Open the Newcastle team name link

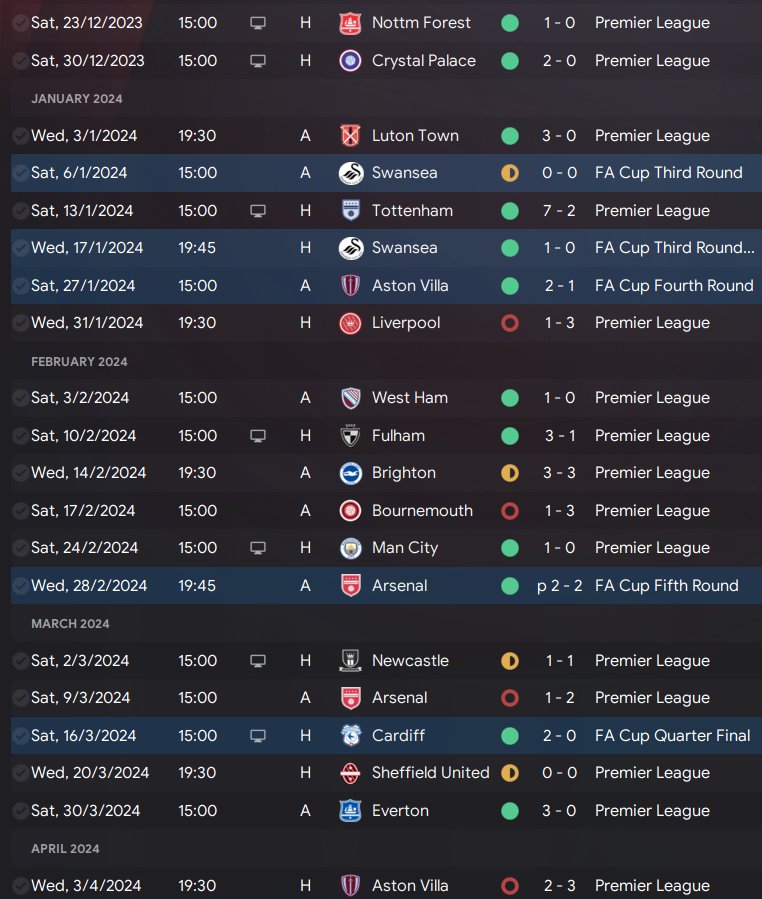coord(410,661)
